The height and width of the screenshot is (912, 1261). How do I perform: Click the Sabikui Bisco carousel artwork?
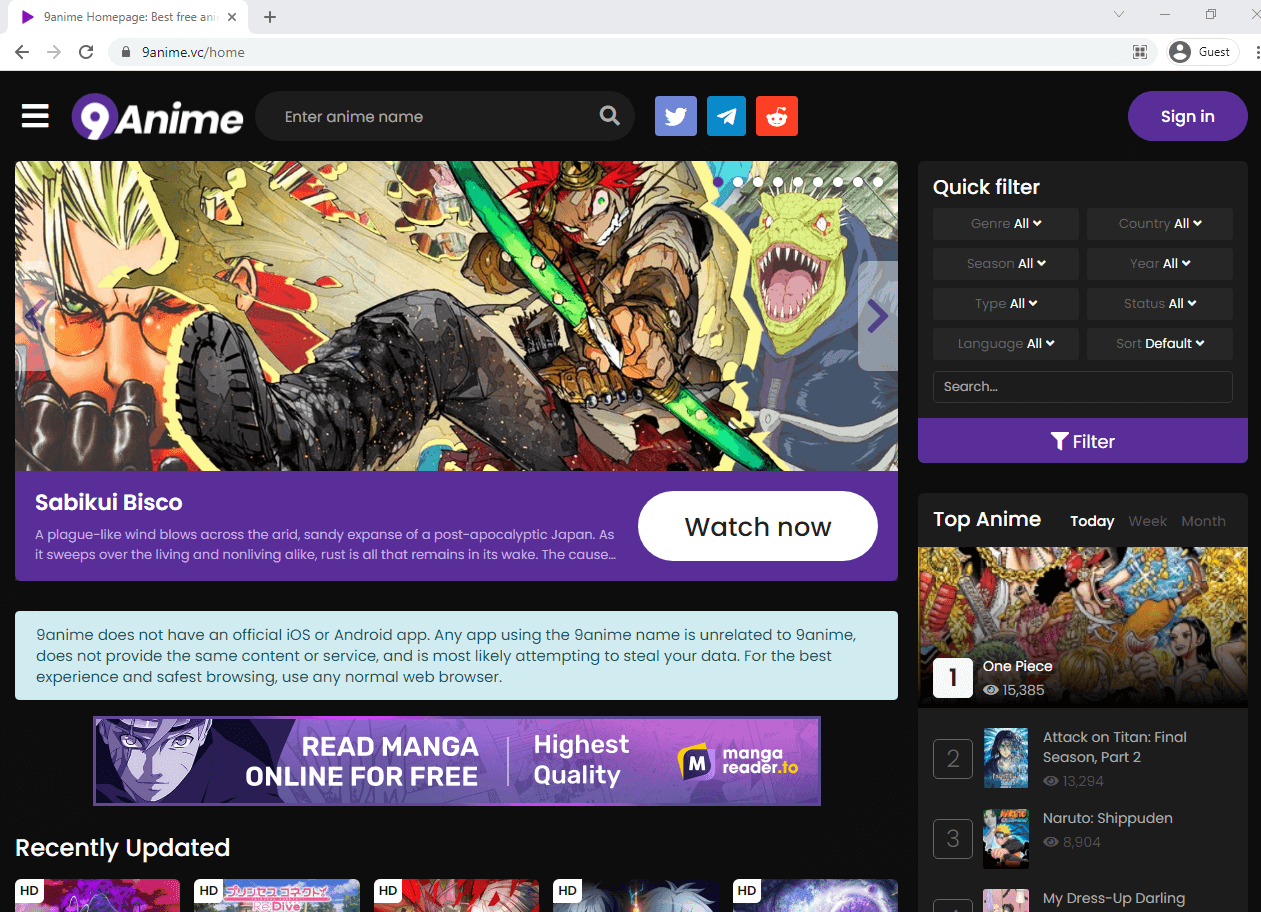tap(456, 316)
